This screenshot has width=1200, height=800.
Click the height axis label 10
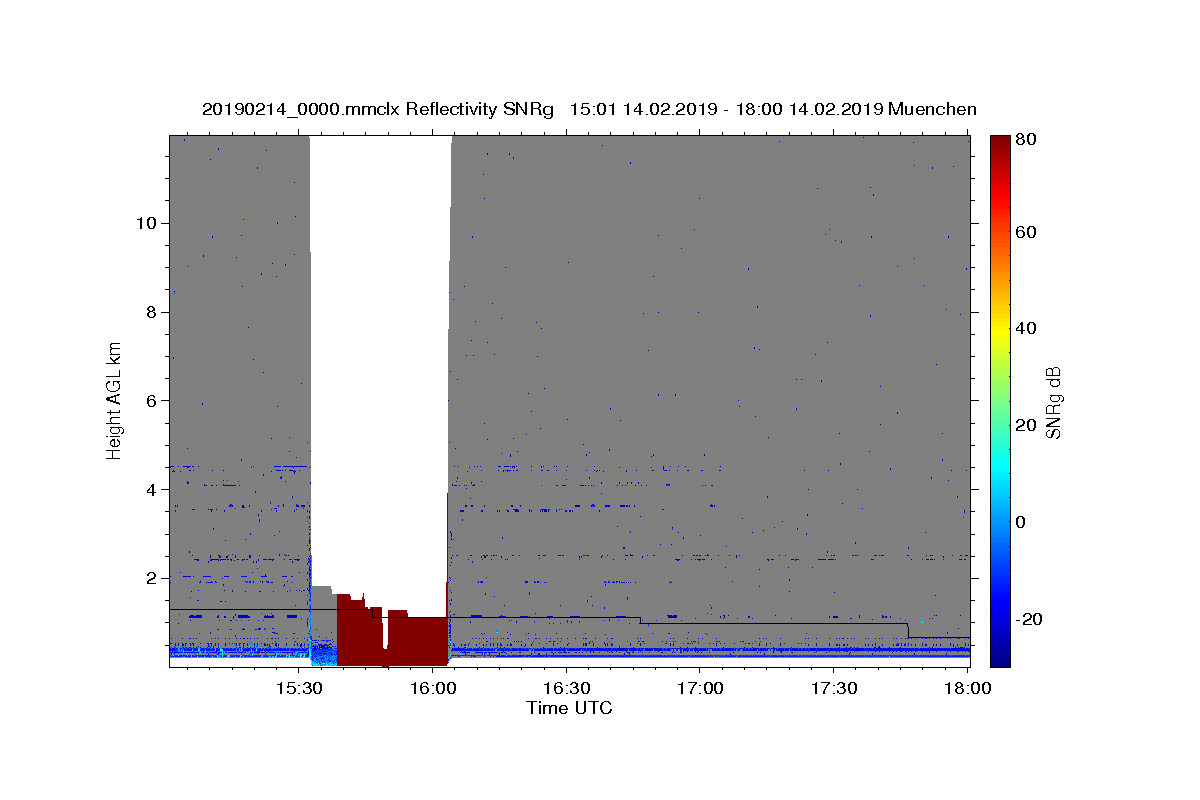coord(147,223)
